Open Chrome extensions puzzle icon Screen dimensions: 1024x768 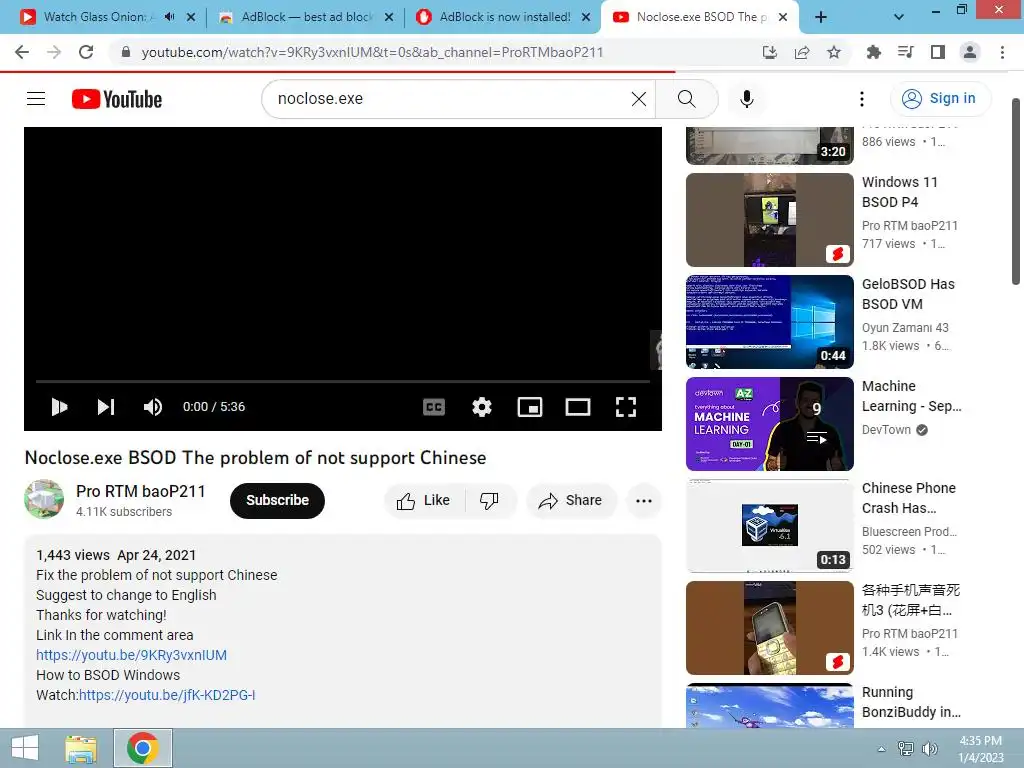(x=873, y=52)
